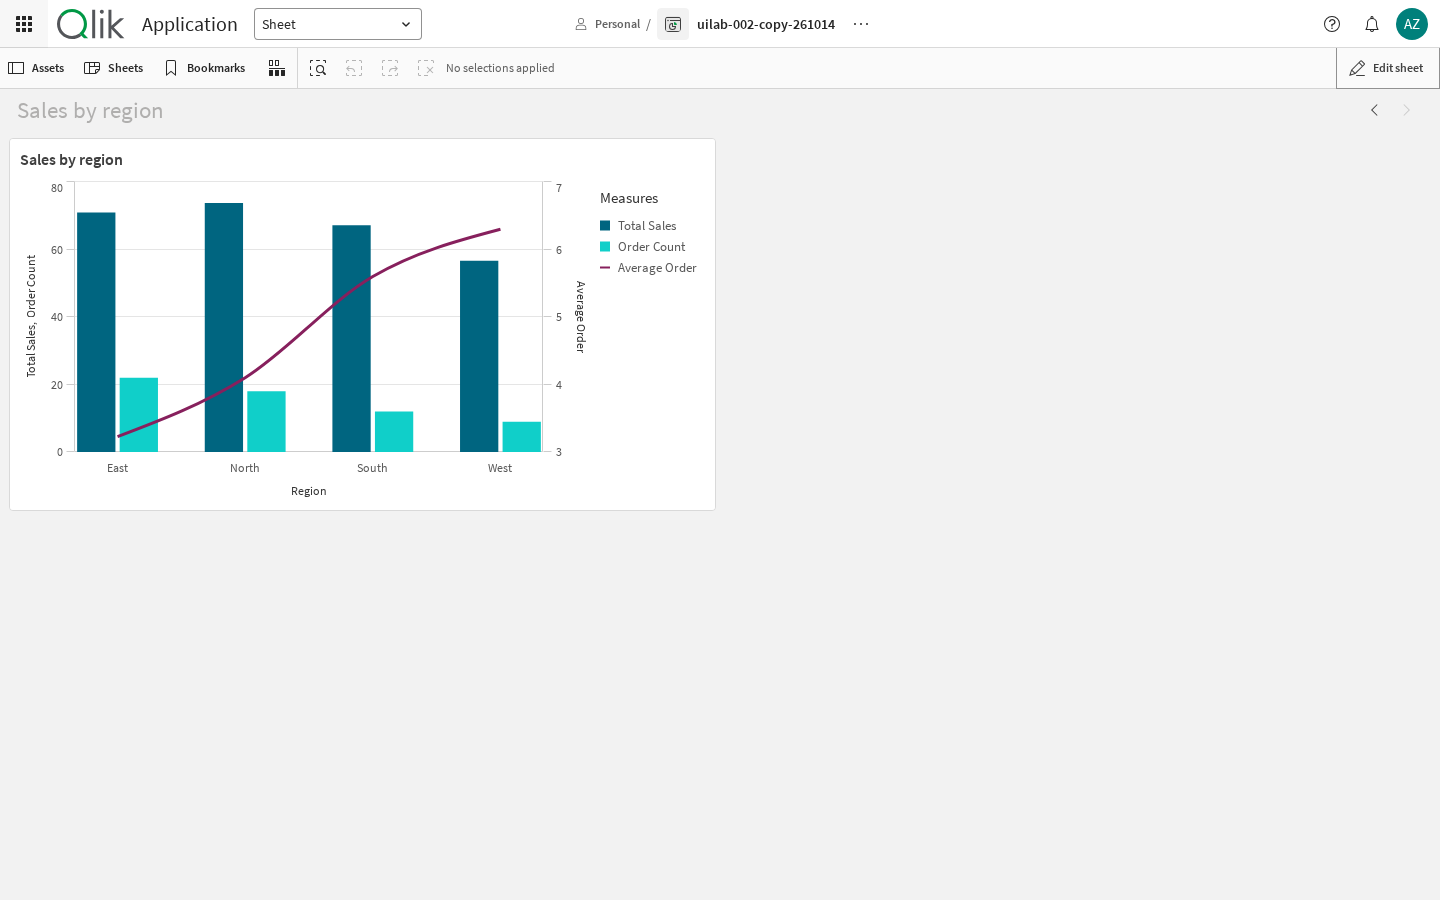1440x900 pixels.
Task: Open the Bookmarks panel
Action: point(205,68)
